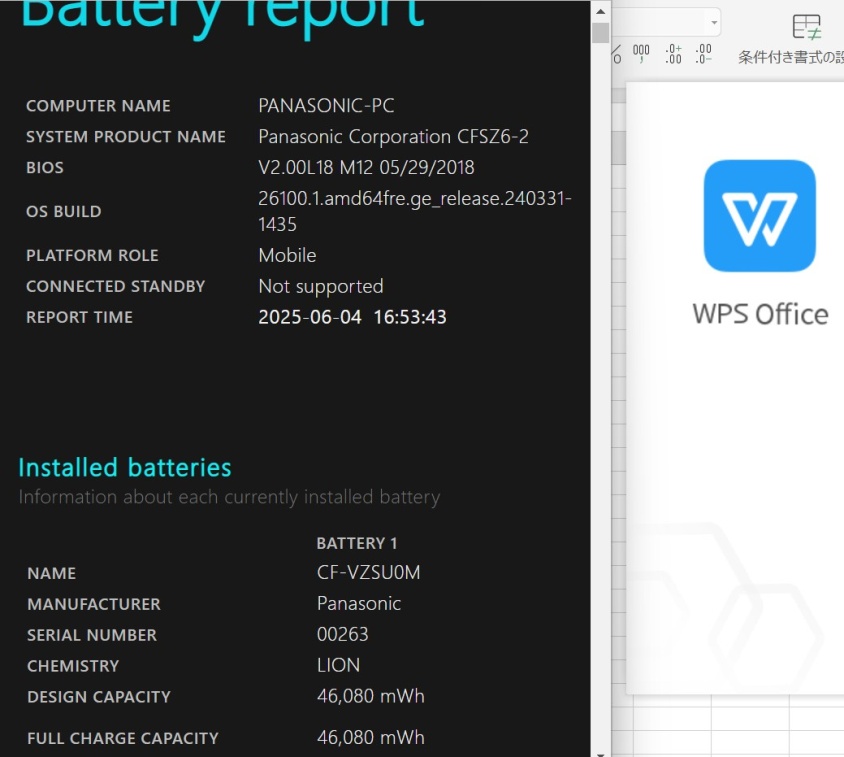Screen dimensions: 844x757
Task: Click the 'FULL CHARGE CAPACITY' label
Action: click(123, 738)
